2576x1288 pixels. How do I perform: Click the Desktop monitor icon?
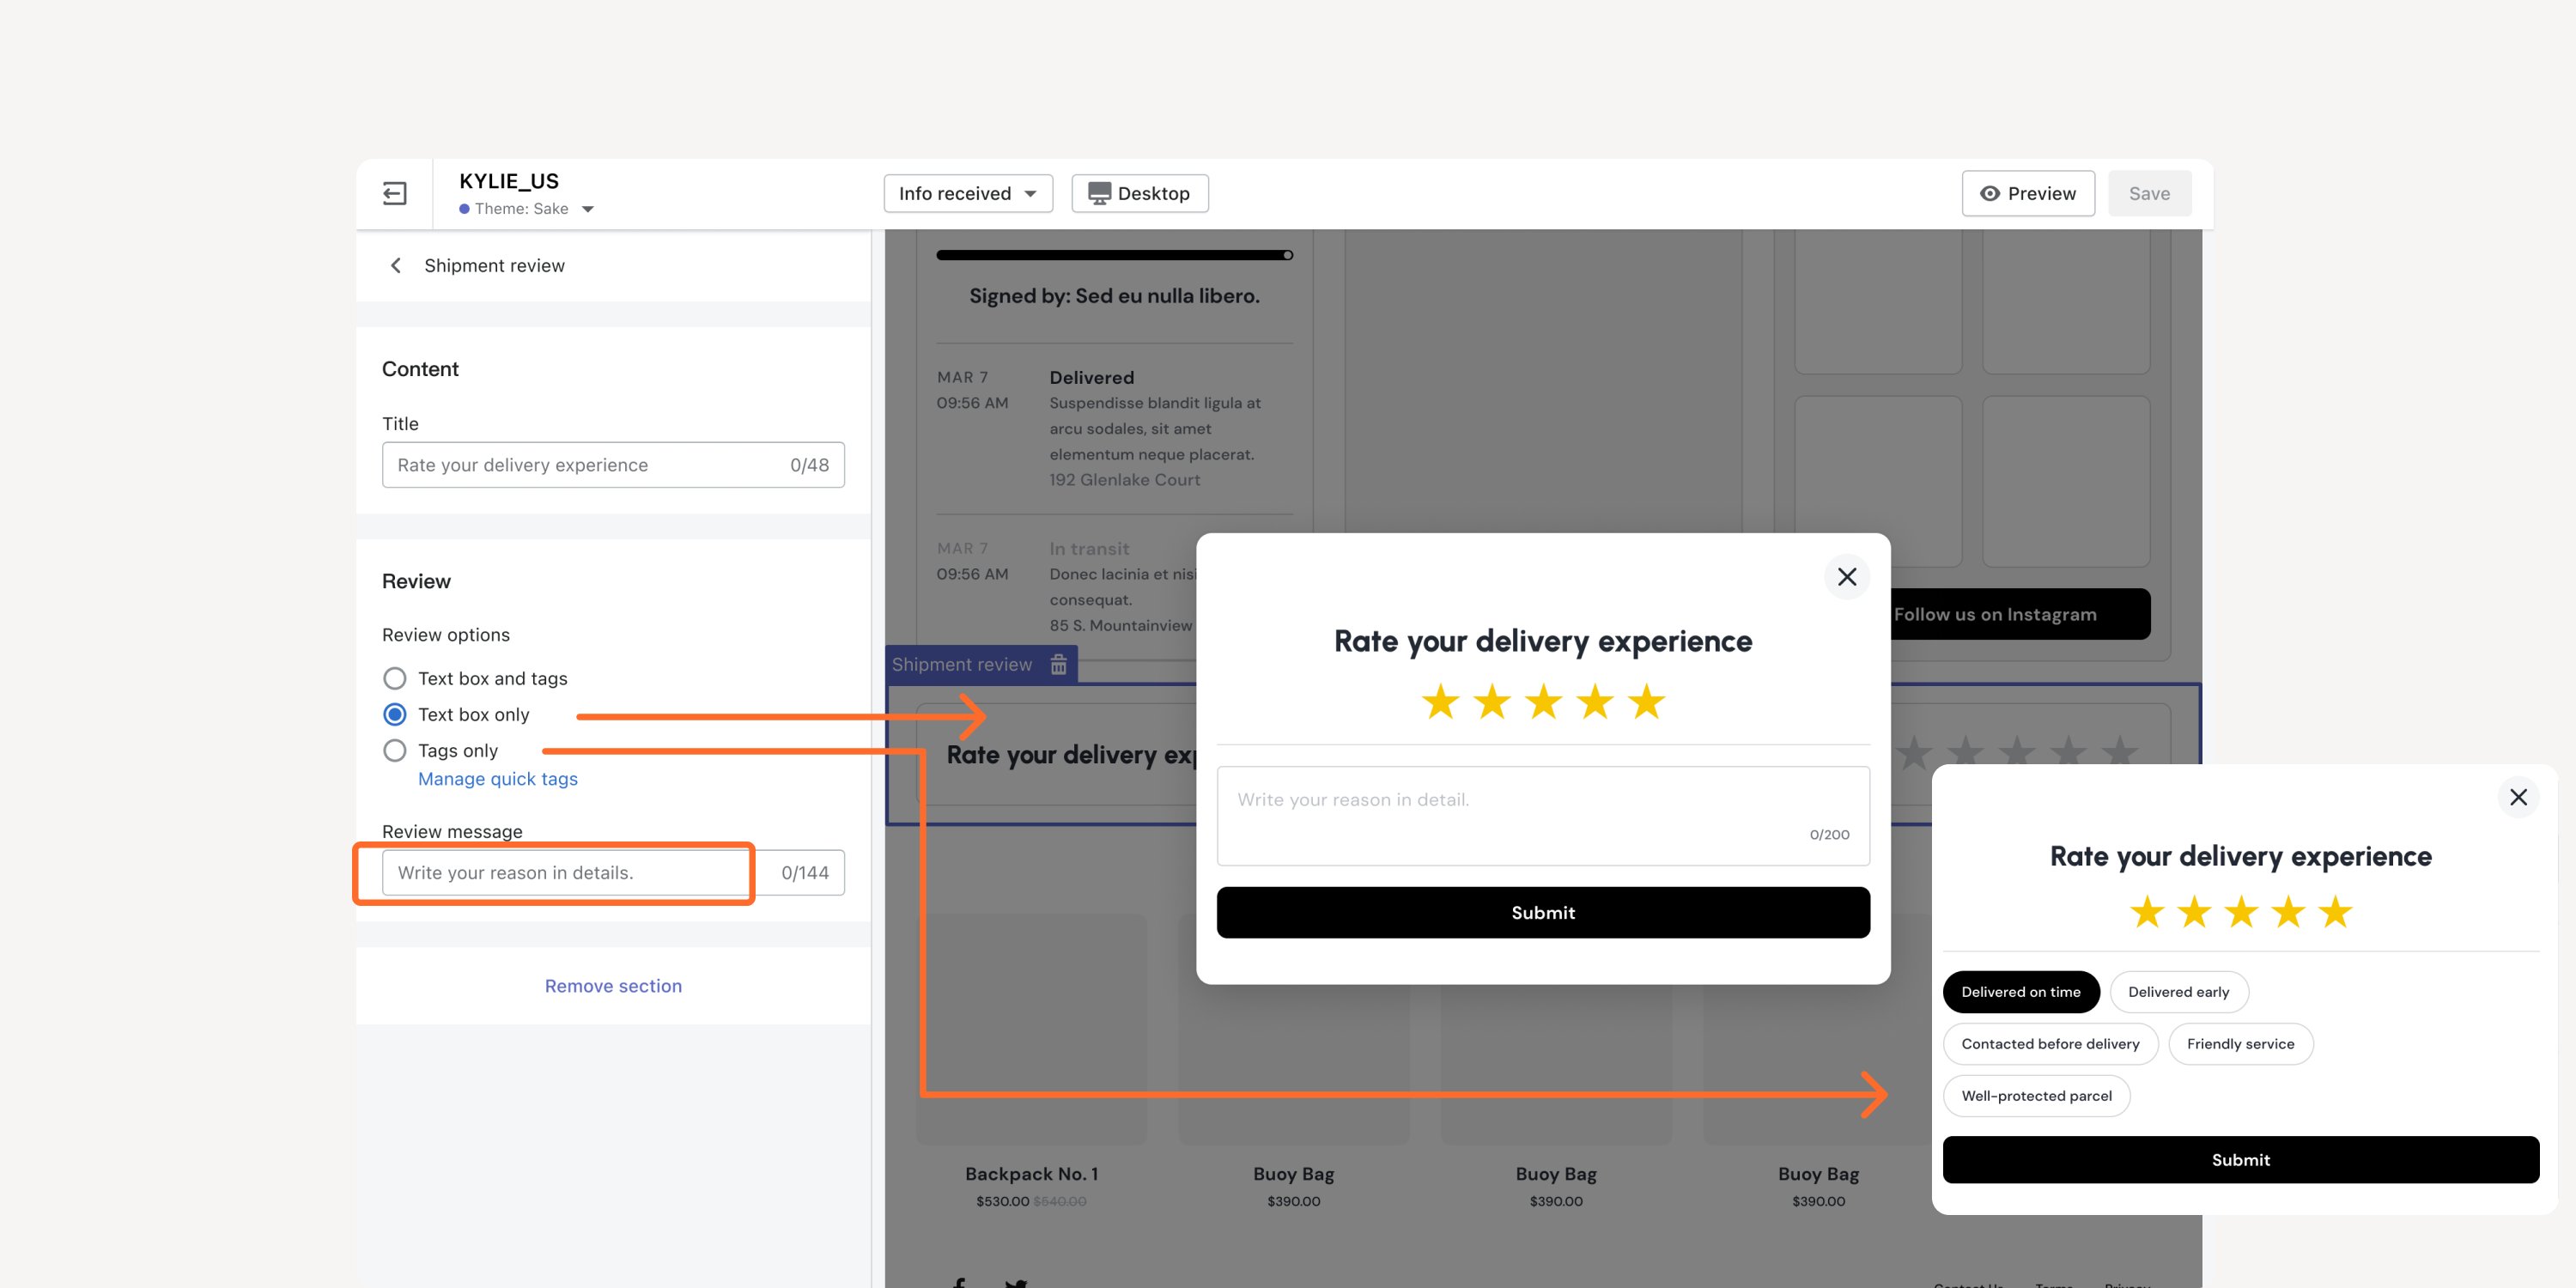[x=1099, y=193]
